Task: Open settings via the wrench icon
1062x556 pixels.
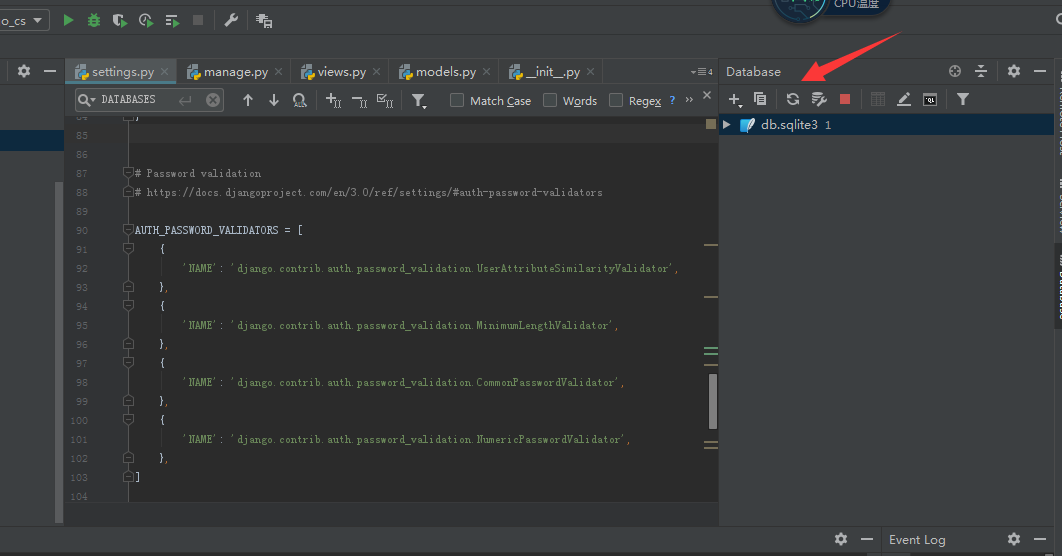Action: 231,20
